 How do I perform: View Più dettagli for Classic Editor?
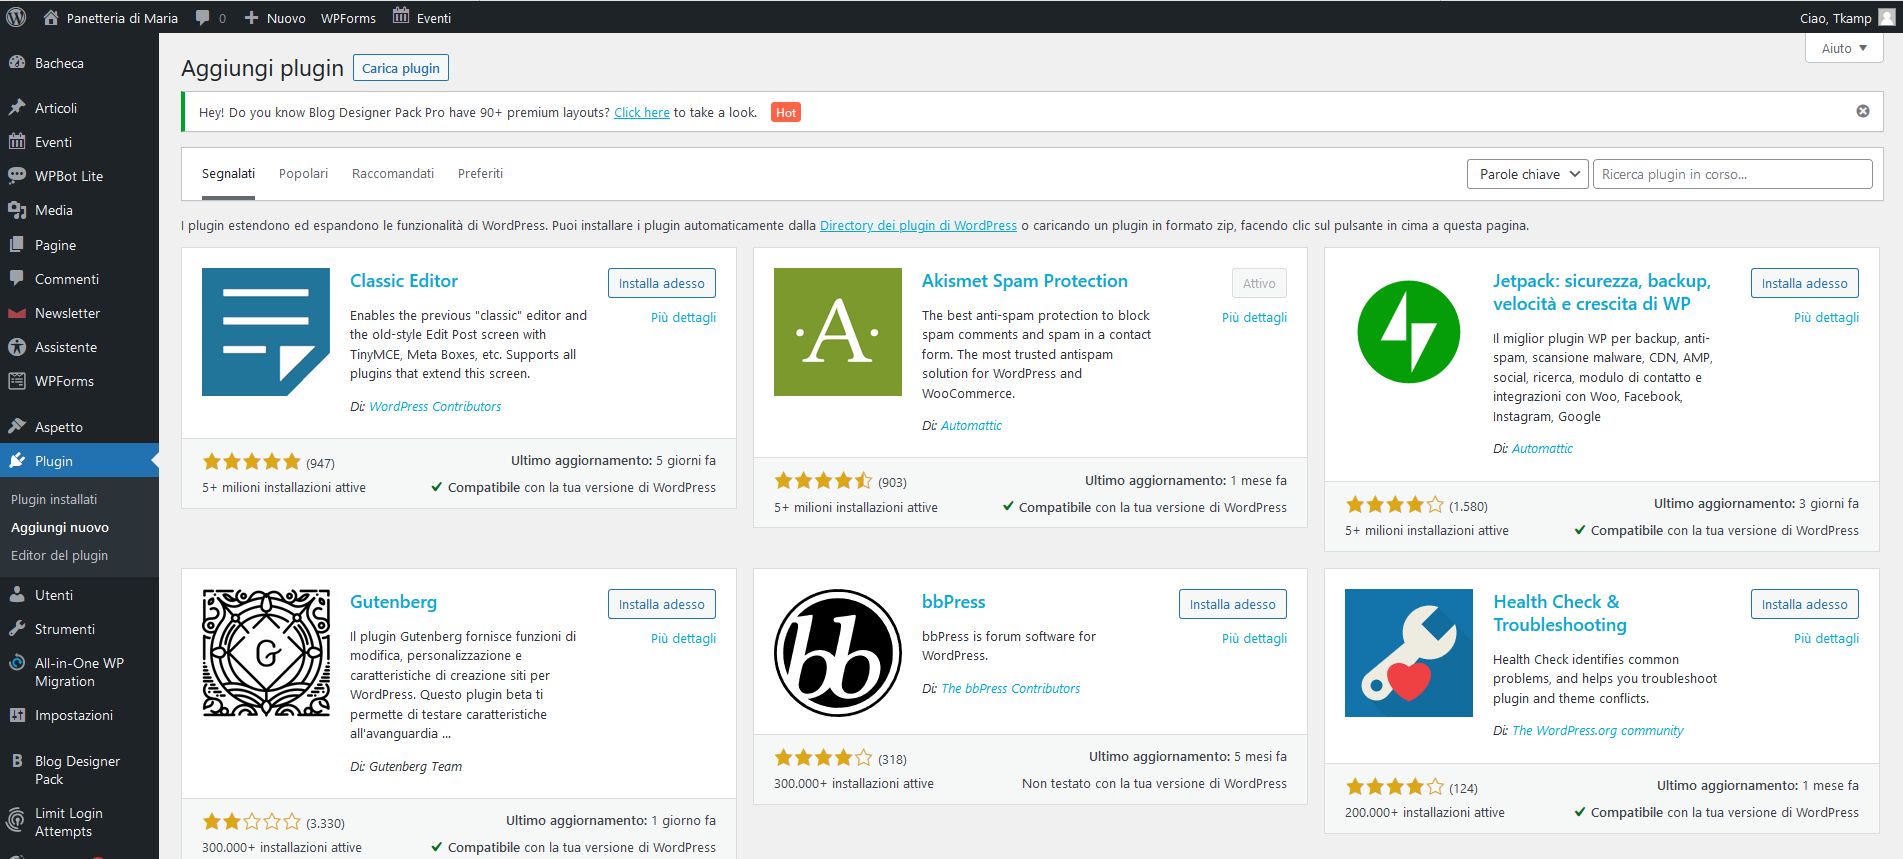point(683,317)
